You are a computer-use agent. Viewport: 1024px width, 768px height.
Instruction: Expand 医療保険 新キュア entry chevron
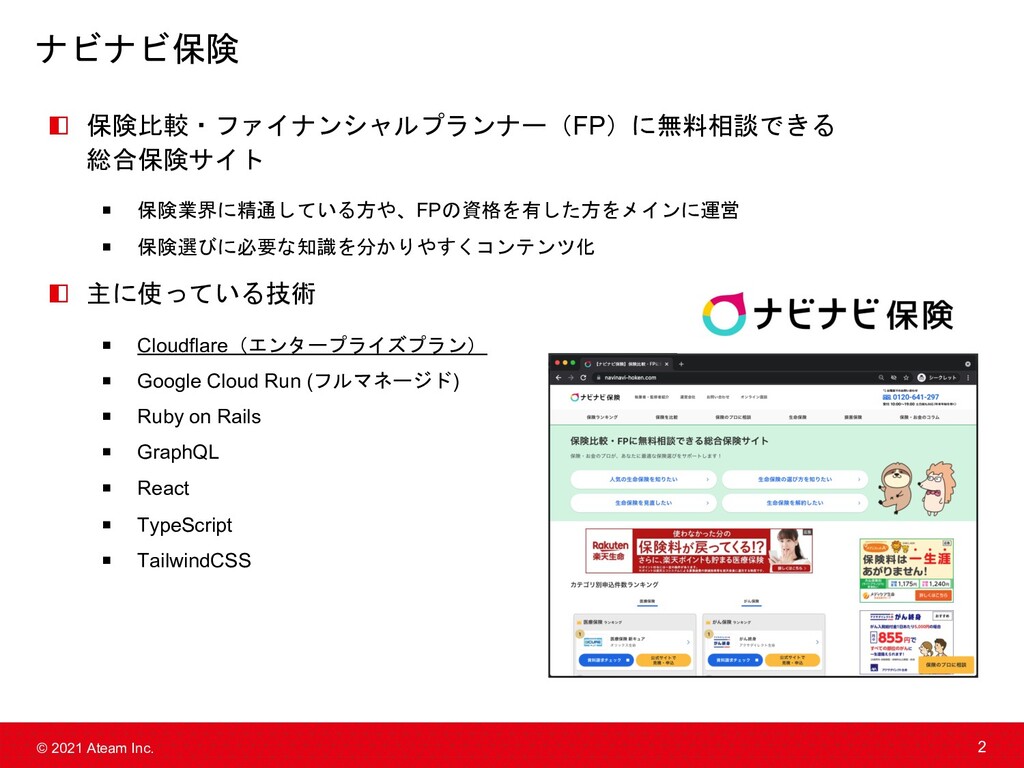click(x=688, y=643)
